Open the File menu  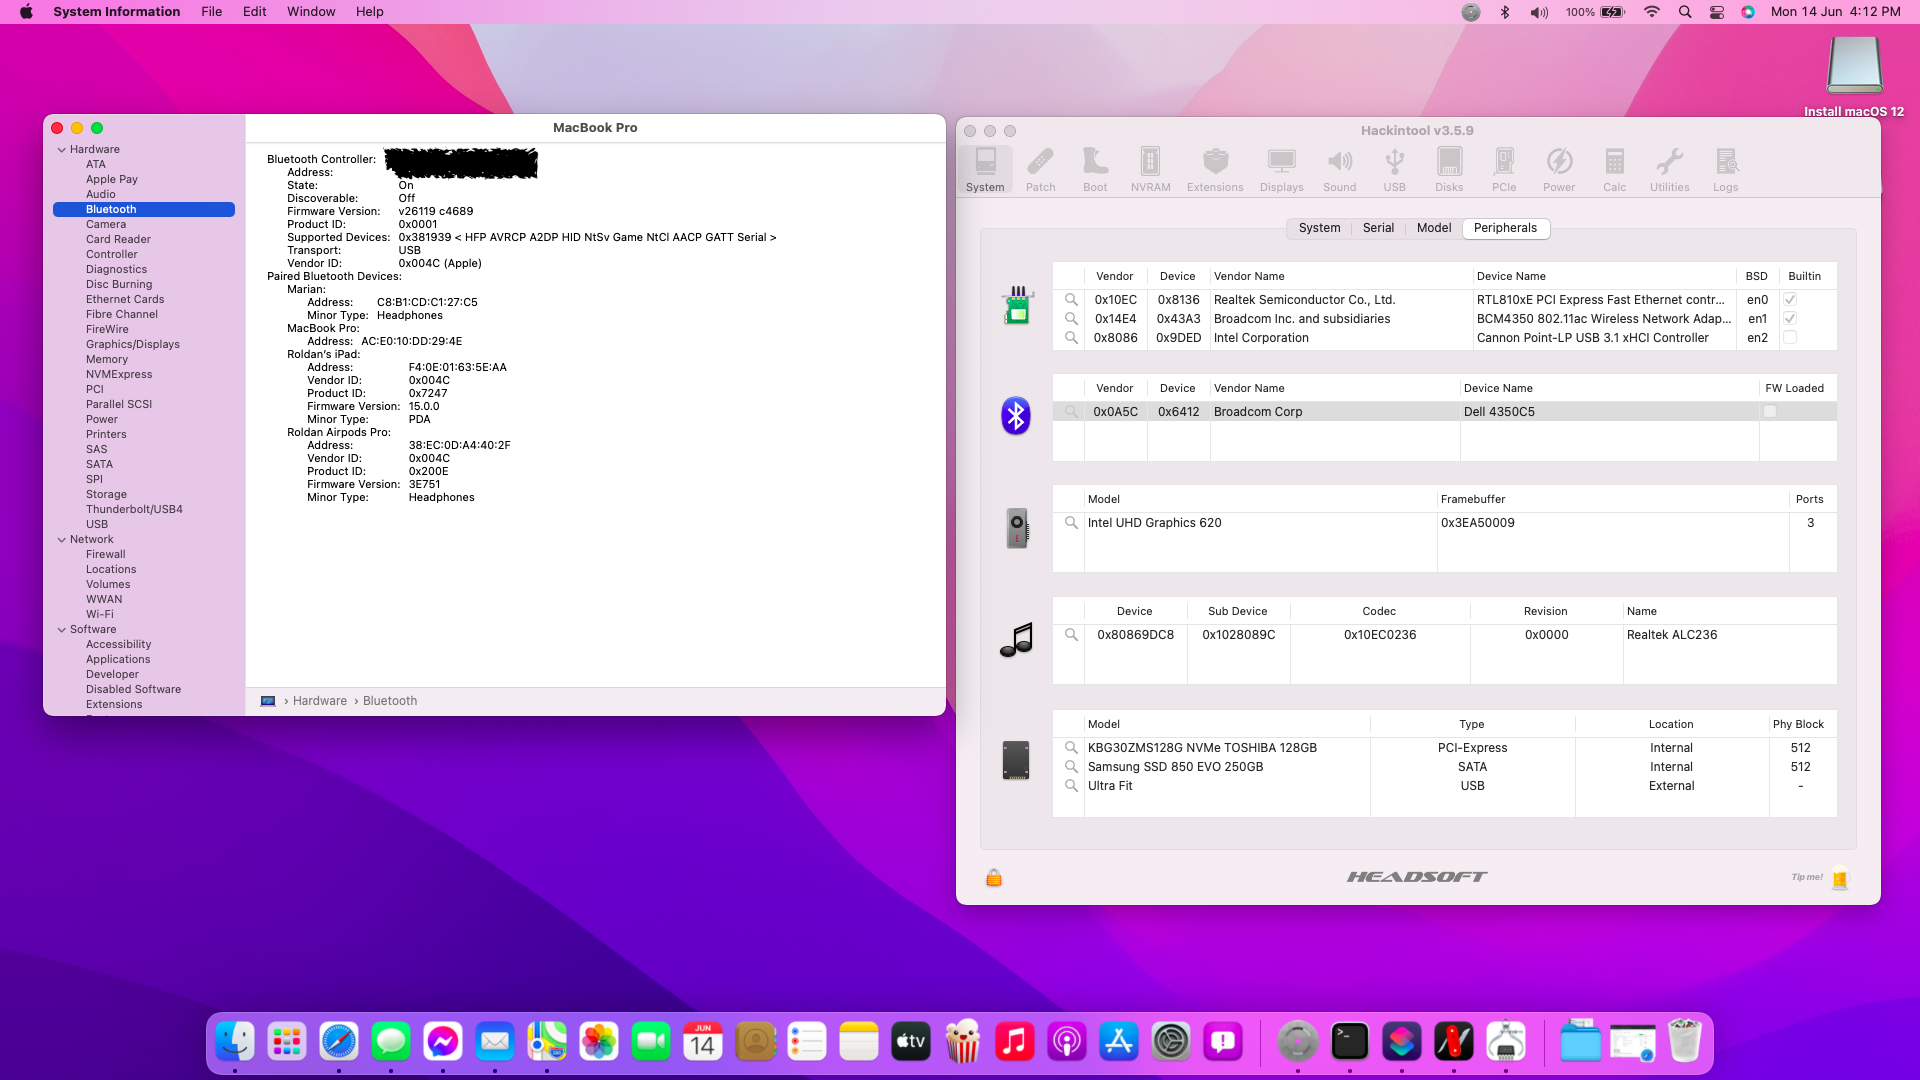point(212,12)
